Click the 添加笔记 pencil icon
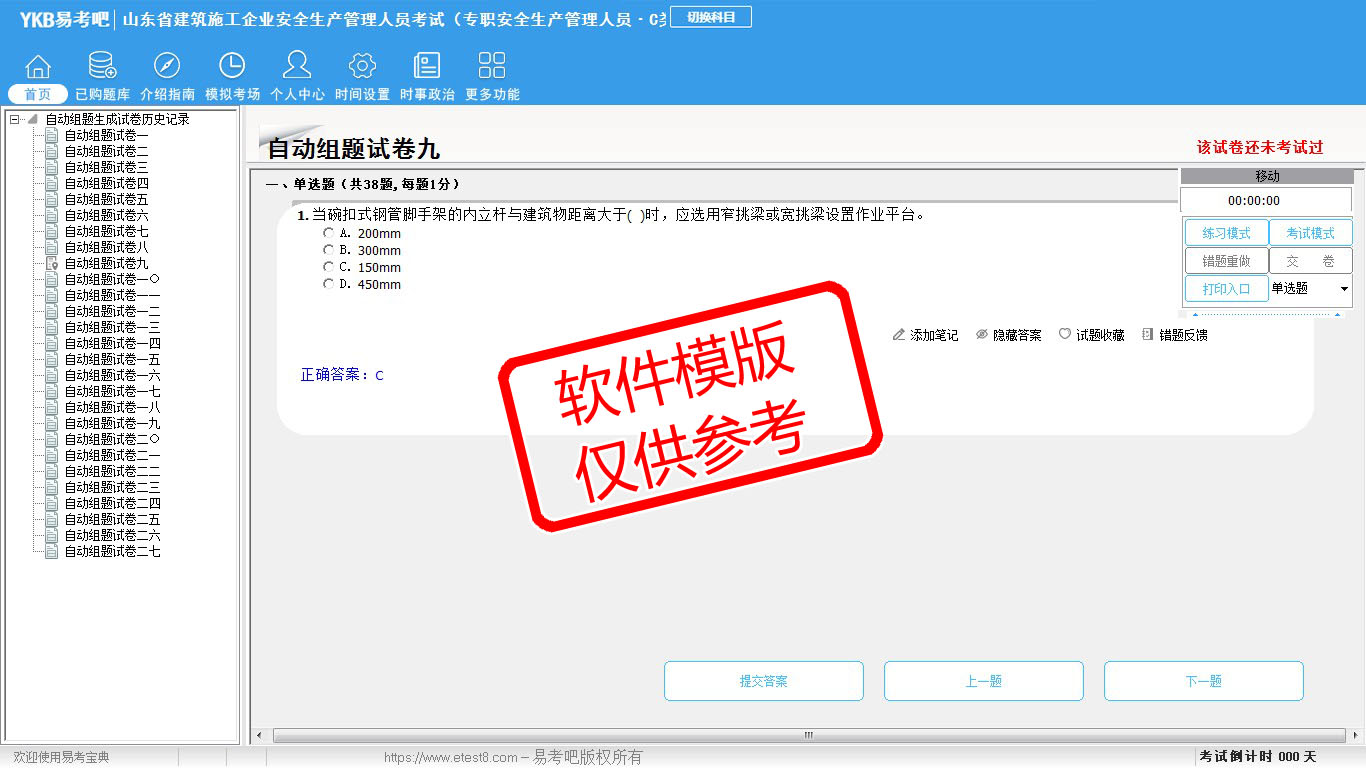1366x768 pixels. [x=899, y=335]
